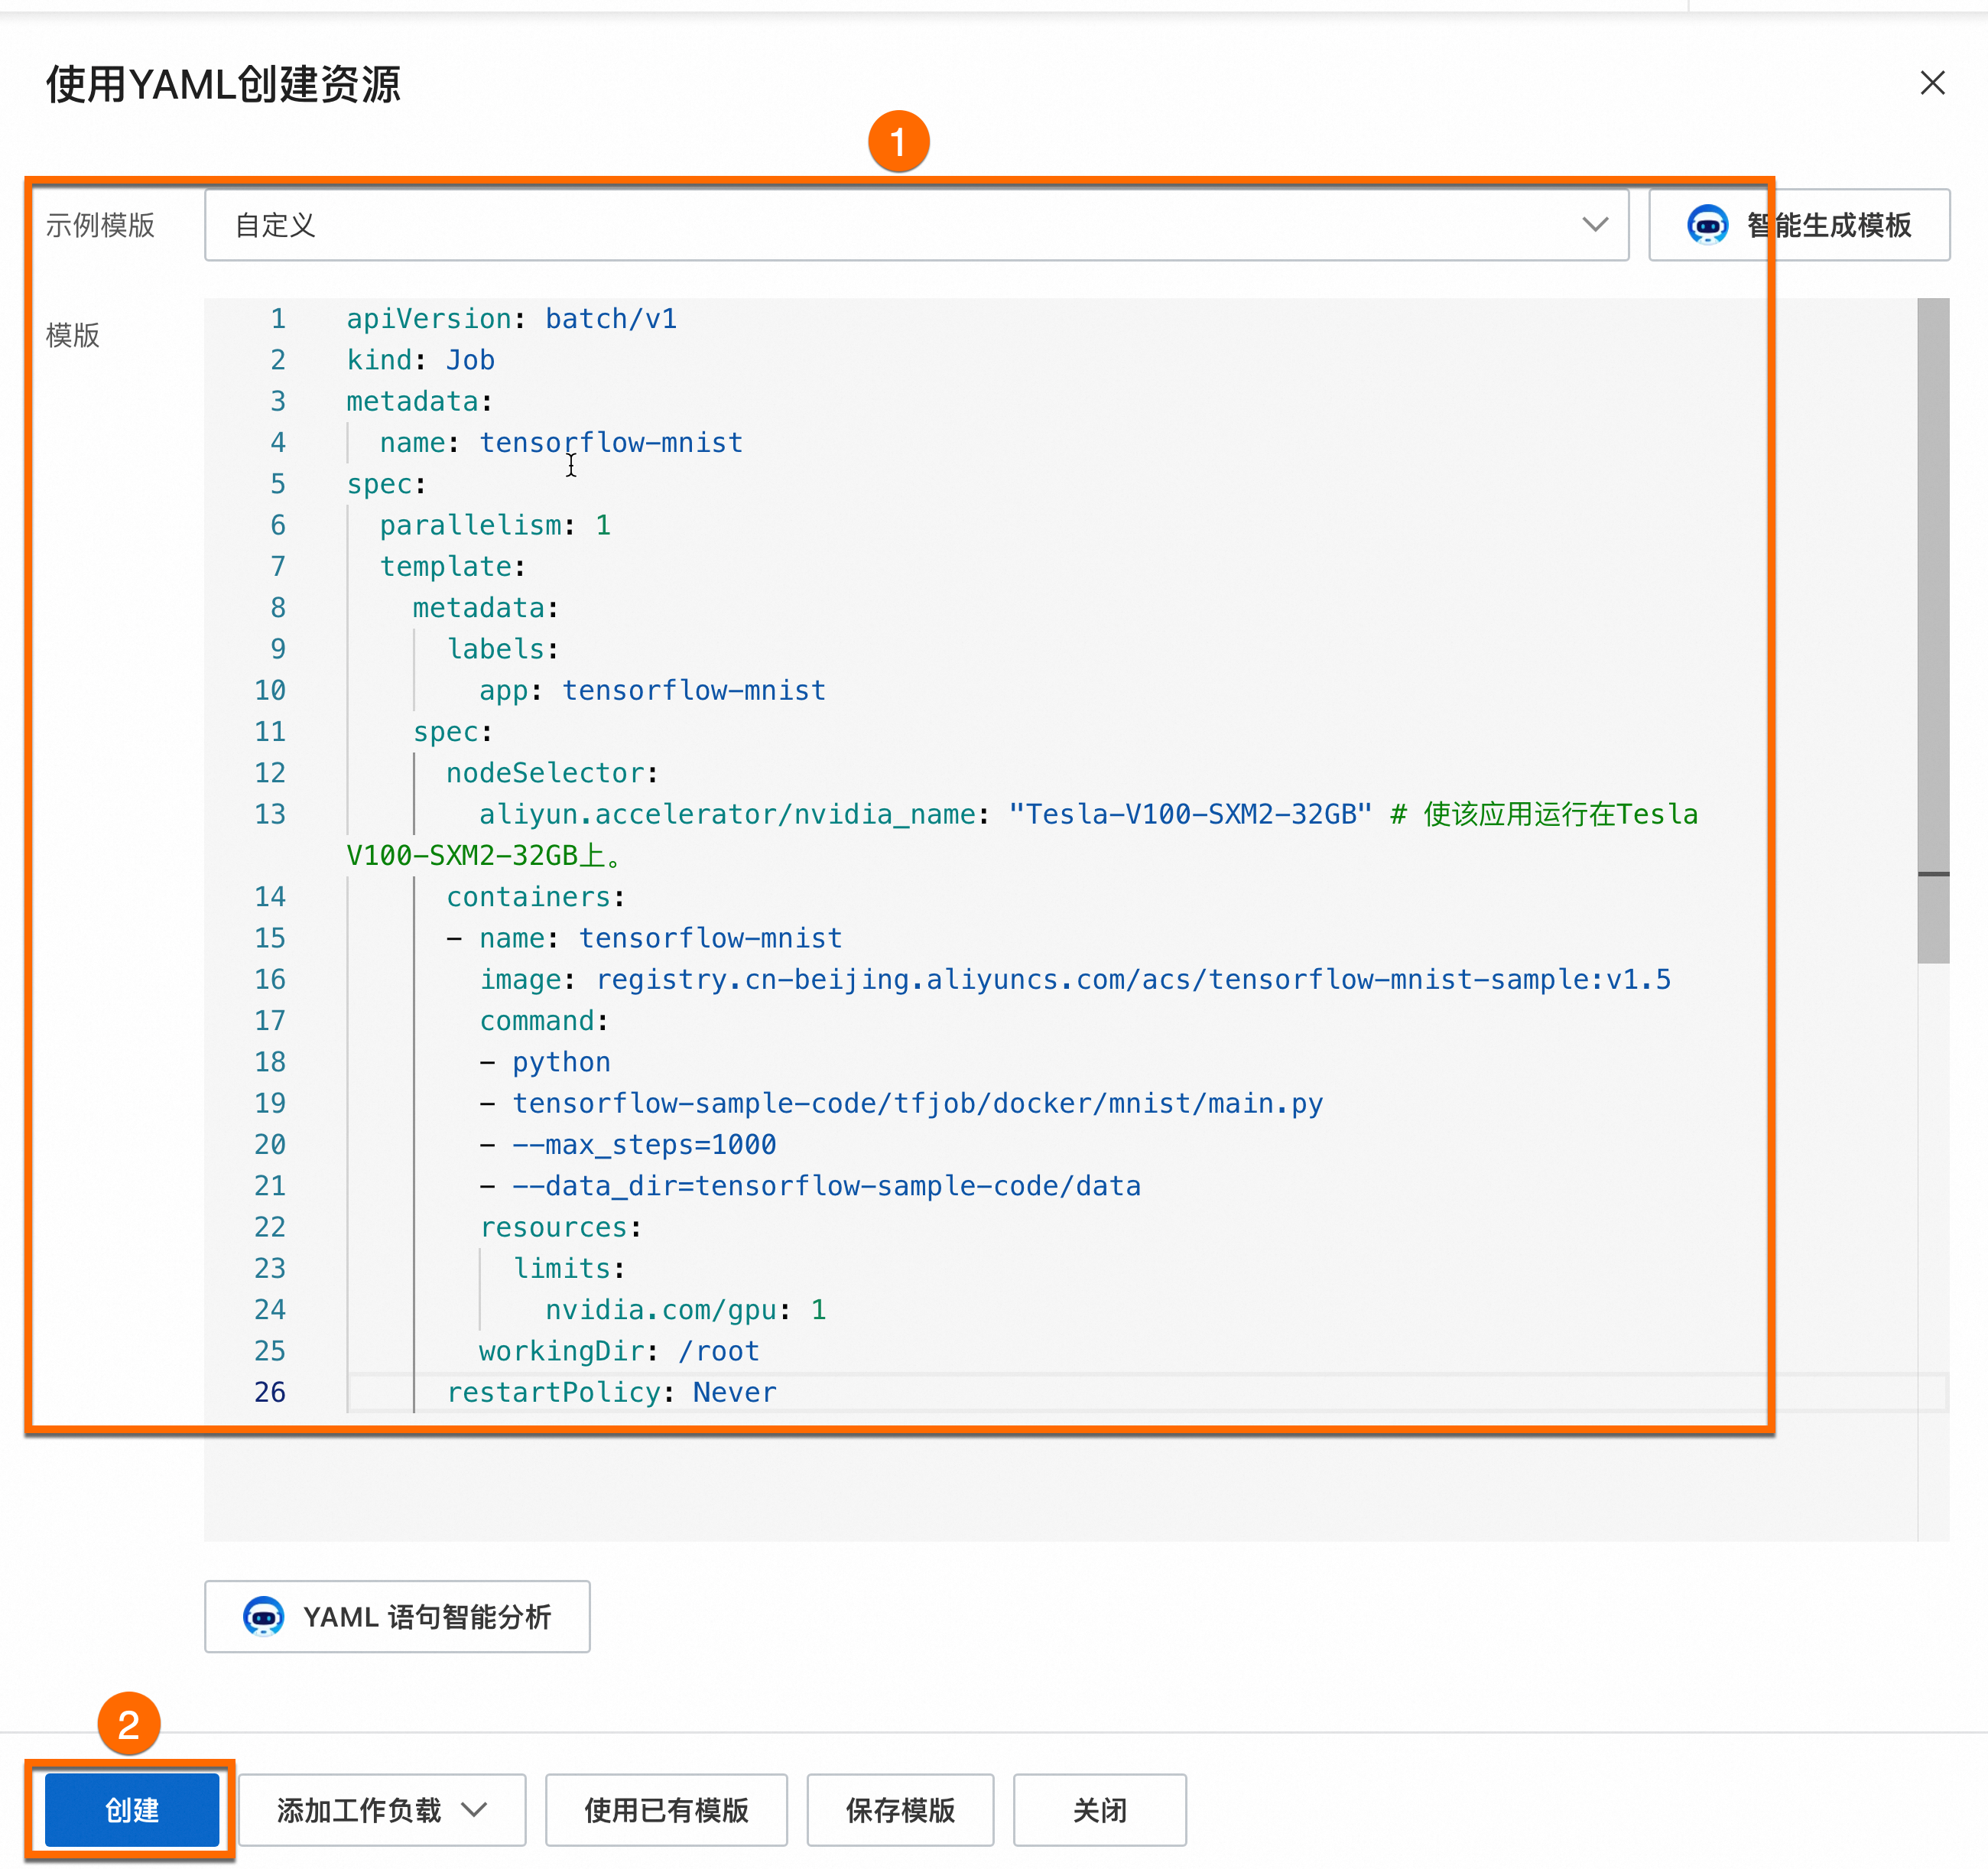Place cursor on line 26 restartPolicy: Never

tap(611, 1392)
